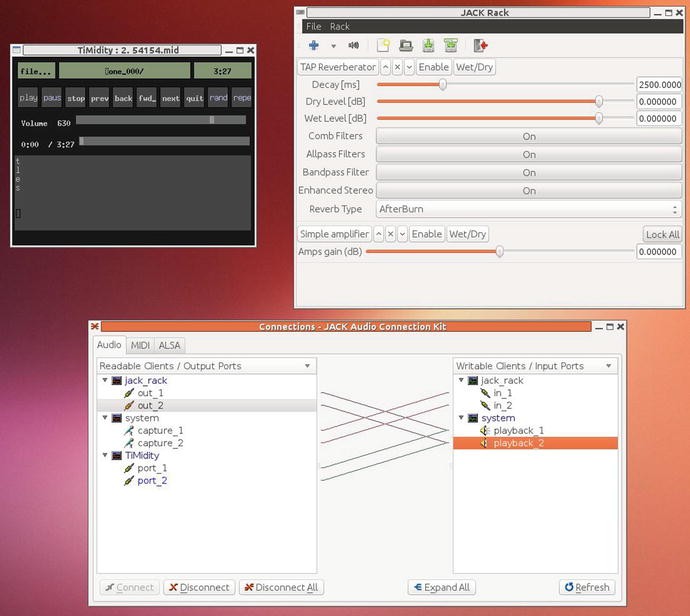
Task: Click the play button in TiMidity
Action: point(28,98)
